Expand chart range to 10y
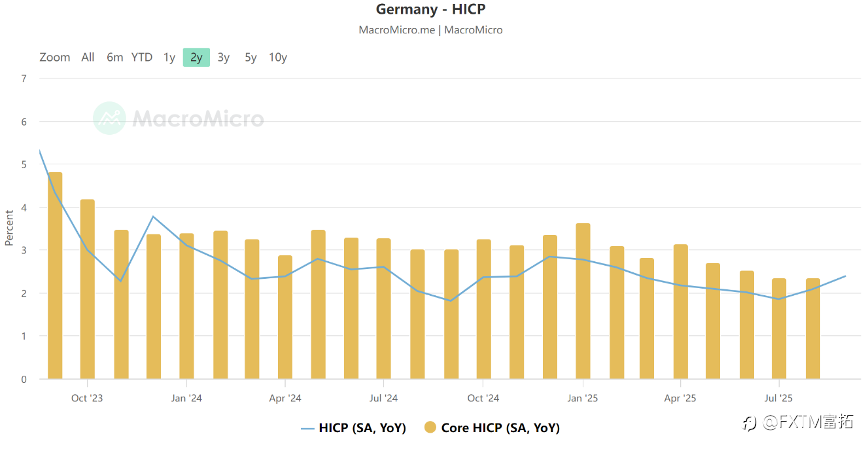The width and height of the screenshot is (864, 454). (x=278, y=57)
